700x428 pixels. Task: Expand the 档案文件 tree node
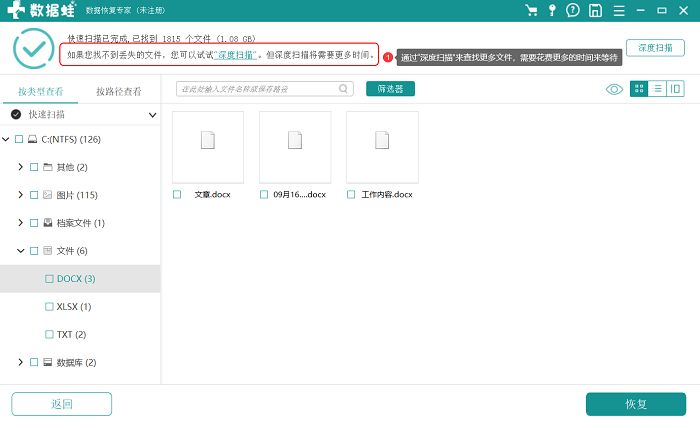(x=21, y=222)
